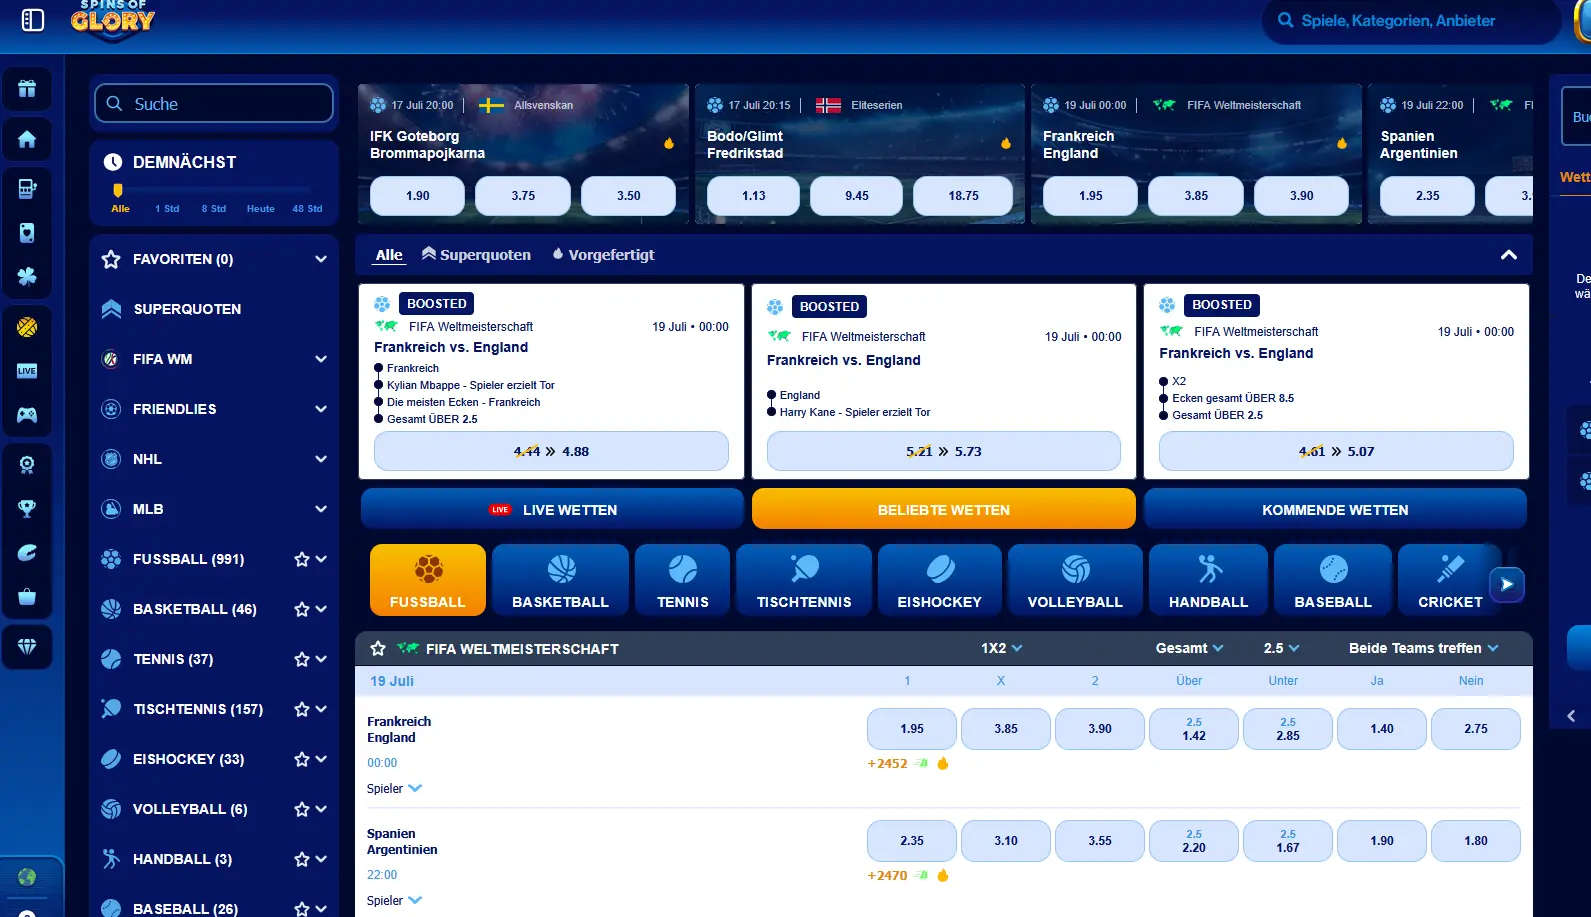The height and width of the screenshot is (917, 1591).
Task: Favorite Basketball (46) with star
Action: coord(301,609)
